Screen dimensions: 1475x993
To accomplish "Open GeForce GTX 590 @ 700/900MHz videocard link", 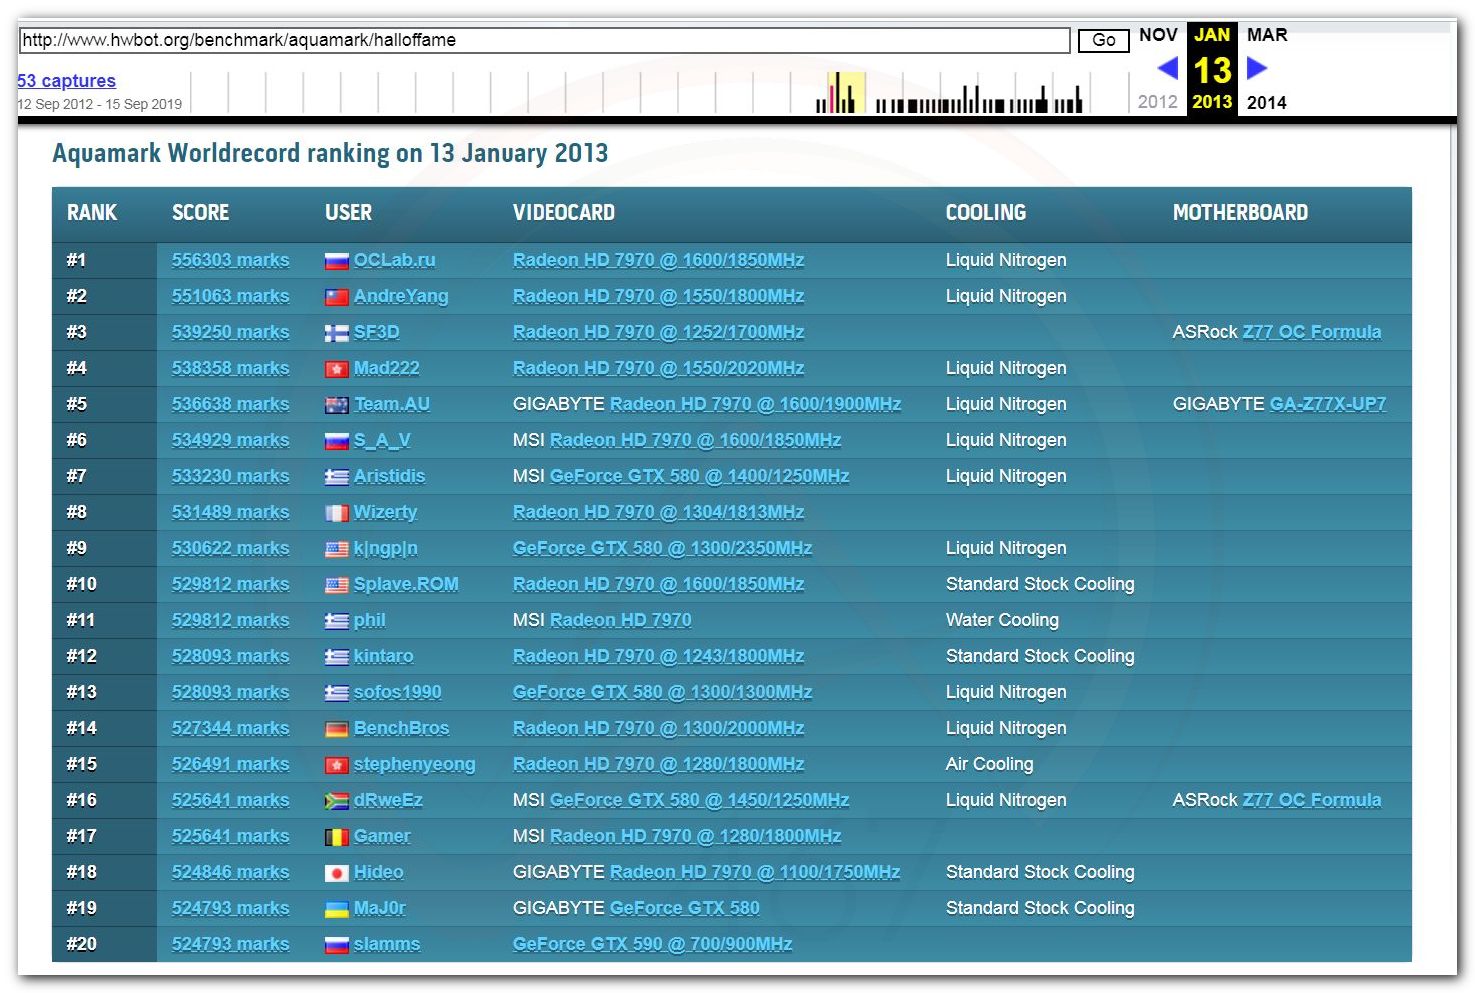I will 652,944.
